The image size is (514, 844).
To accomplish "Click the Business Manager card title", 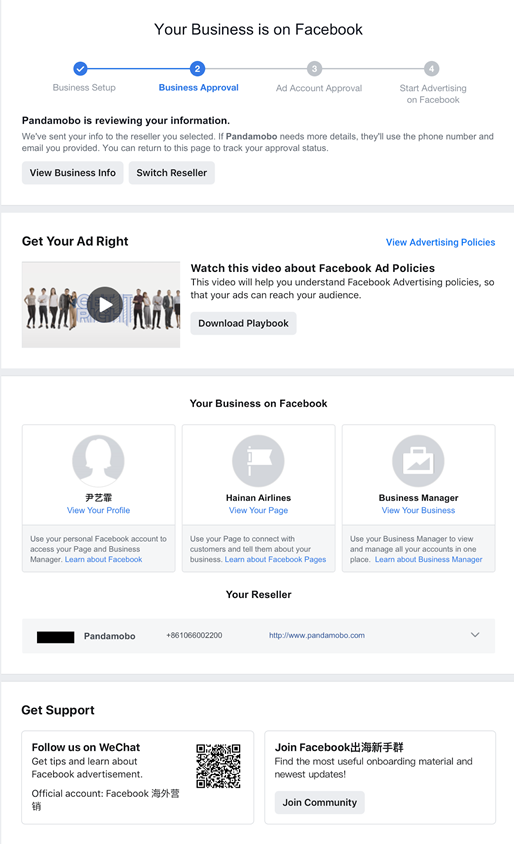I will pos(418,498).
